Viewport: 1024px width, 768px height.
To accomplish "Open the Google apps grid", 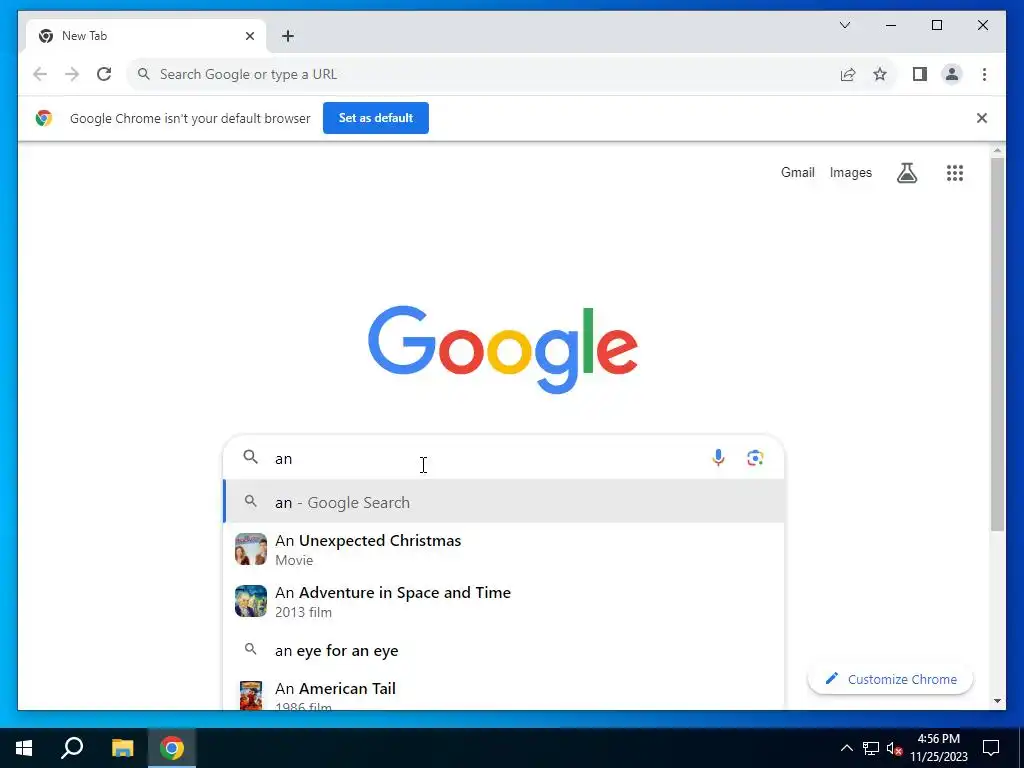I will pyautogui.click(x=955, y=173).
